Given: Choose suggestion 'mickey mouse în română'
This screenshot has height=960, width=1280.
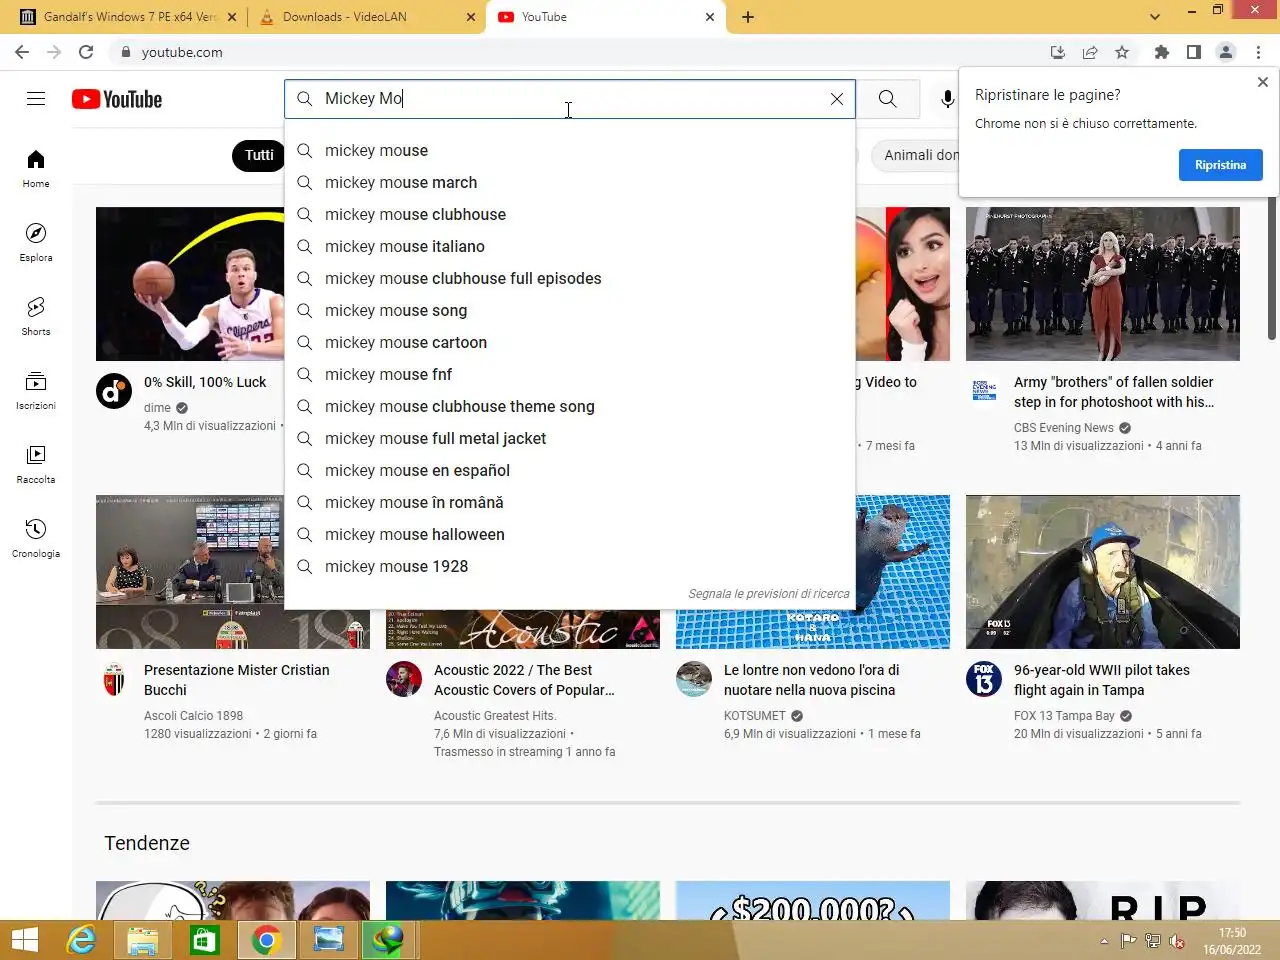Looking at the screenshot, I should 570,502.
